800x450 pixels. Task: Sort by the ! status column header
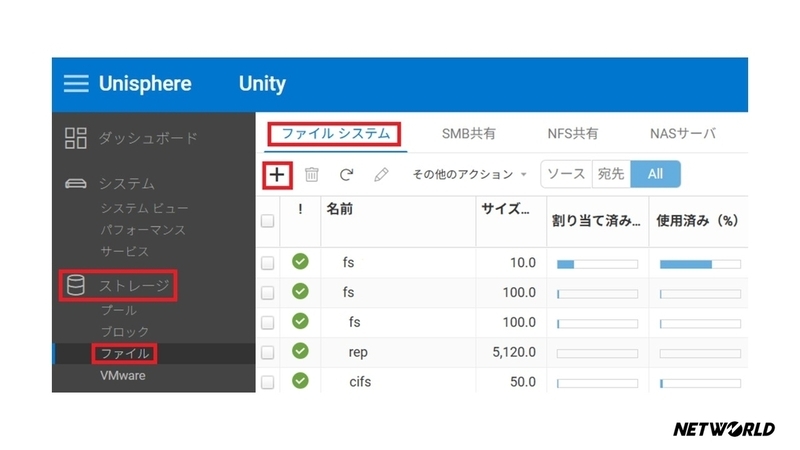(x=301, y=209)
